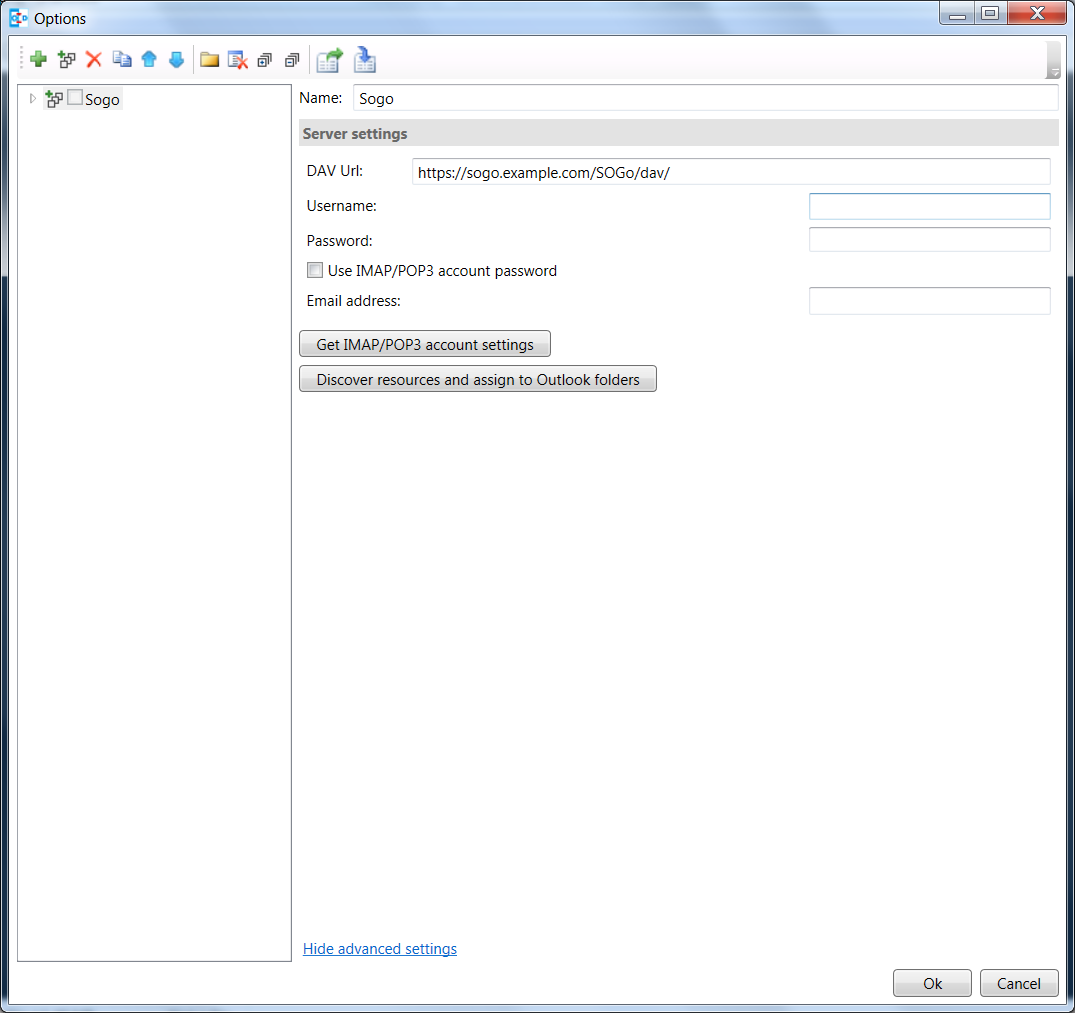Focus the Password input field
This screenshot has width=1075, height=1013.
(930, 240)
